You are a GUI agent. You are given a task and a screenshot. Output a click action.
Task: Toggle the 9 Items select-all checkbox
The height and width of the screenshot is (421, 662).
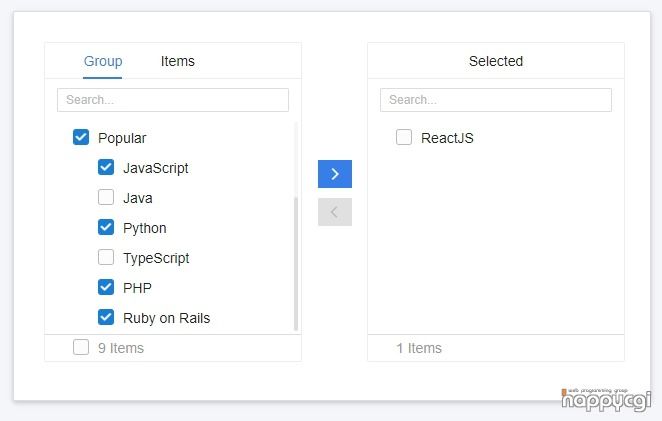click(x=81, y=347)
